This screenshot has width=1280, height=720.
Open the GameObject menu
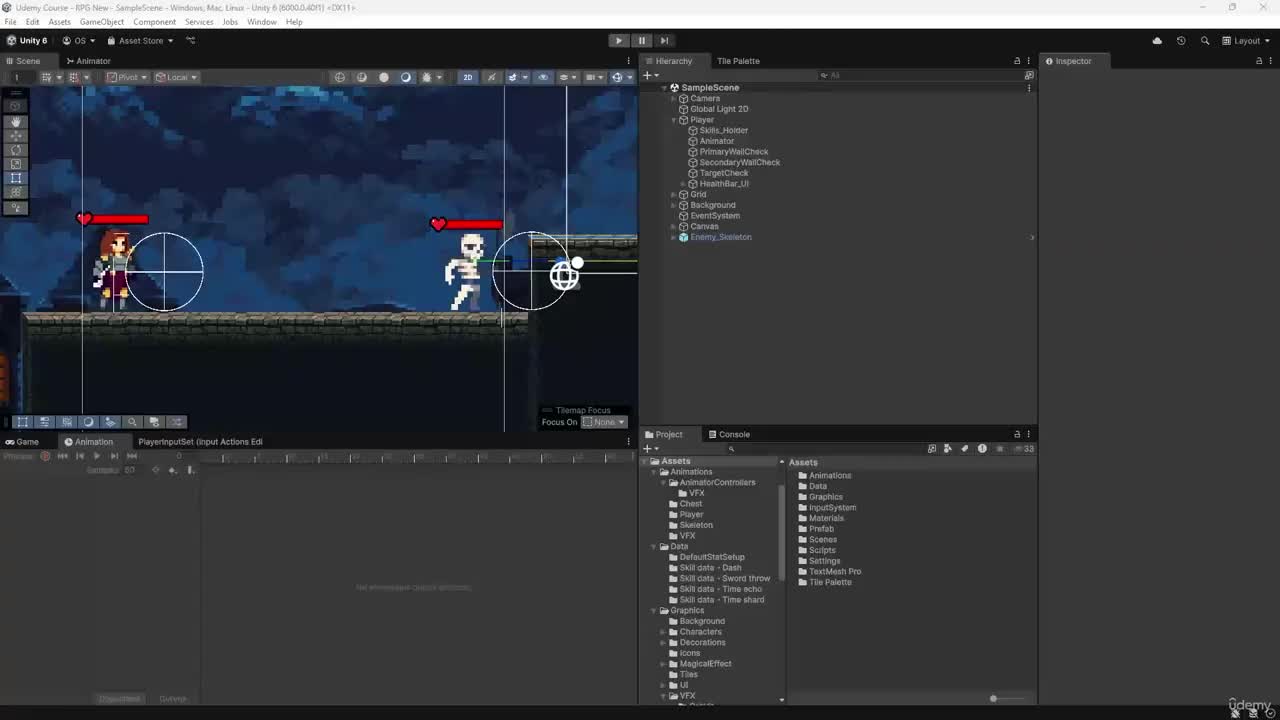pyautogui.click(x=102, y=22)
